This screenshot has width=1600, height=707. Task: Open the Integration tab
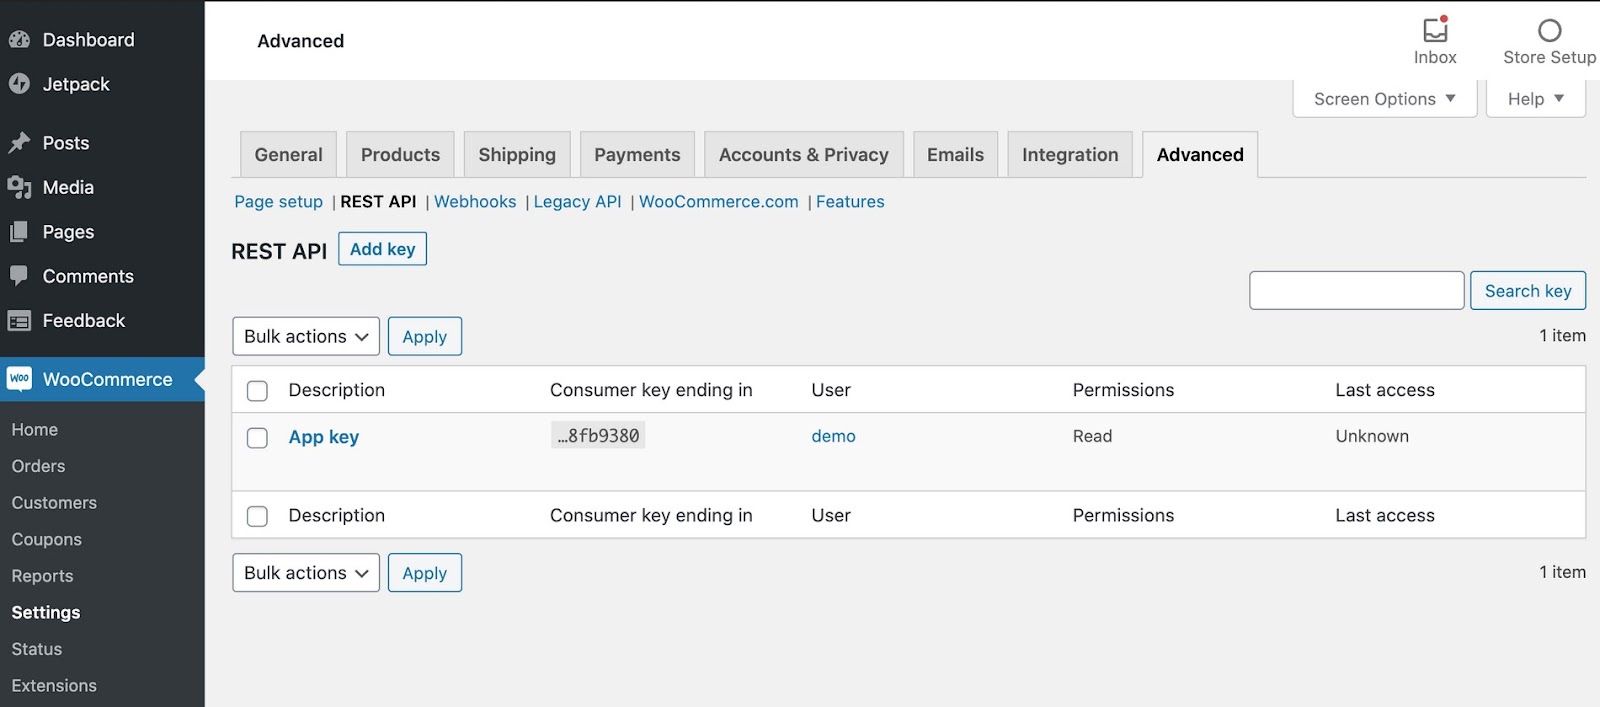(1070, 155)
